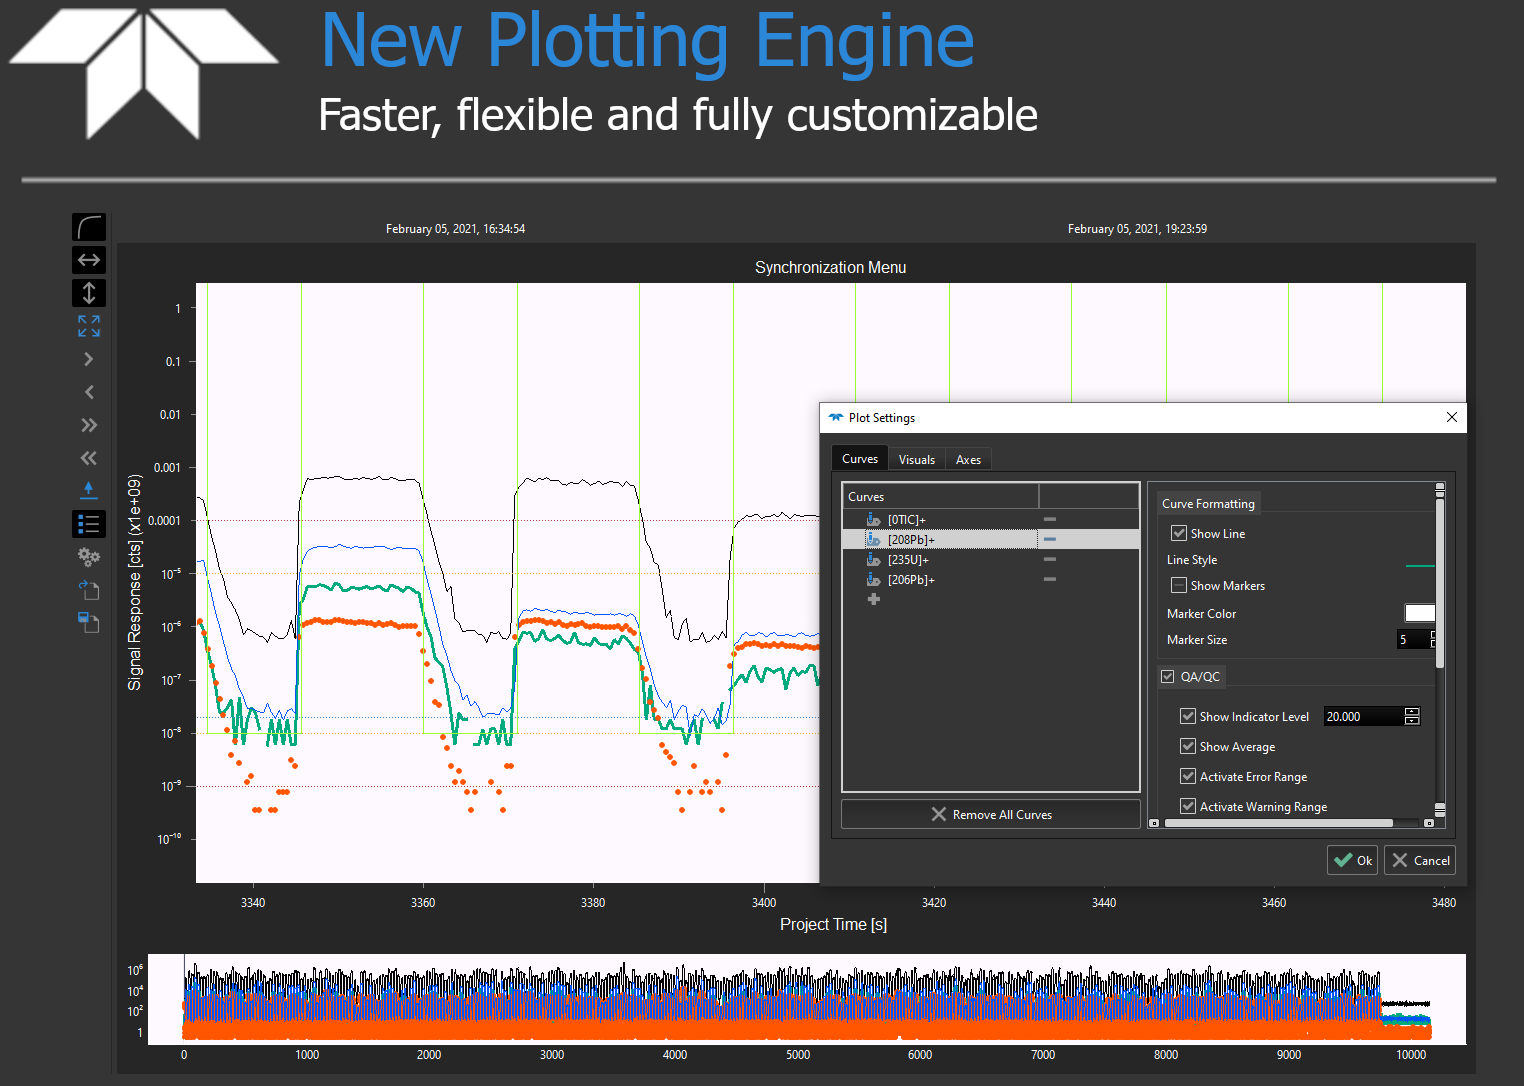Image resolution: width=1524 pixels, height=1086 pixels.
Task: Click the Marker Size value field
Action: (x=1413, y=639)
